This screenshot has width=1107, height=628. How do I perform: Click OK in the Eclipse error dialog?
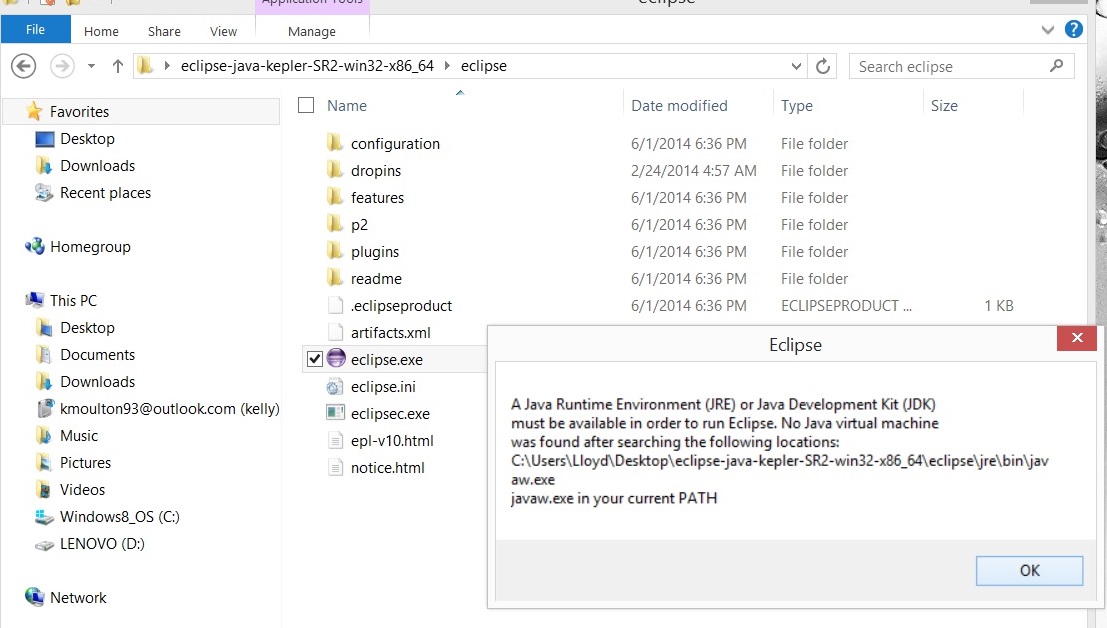pyautogui.click(x=1029, y=570)
